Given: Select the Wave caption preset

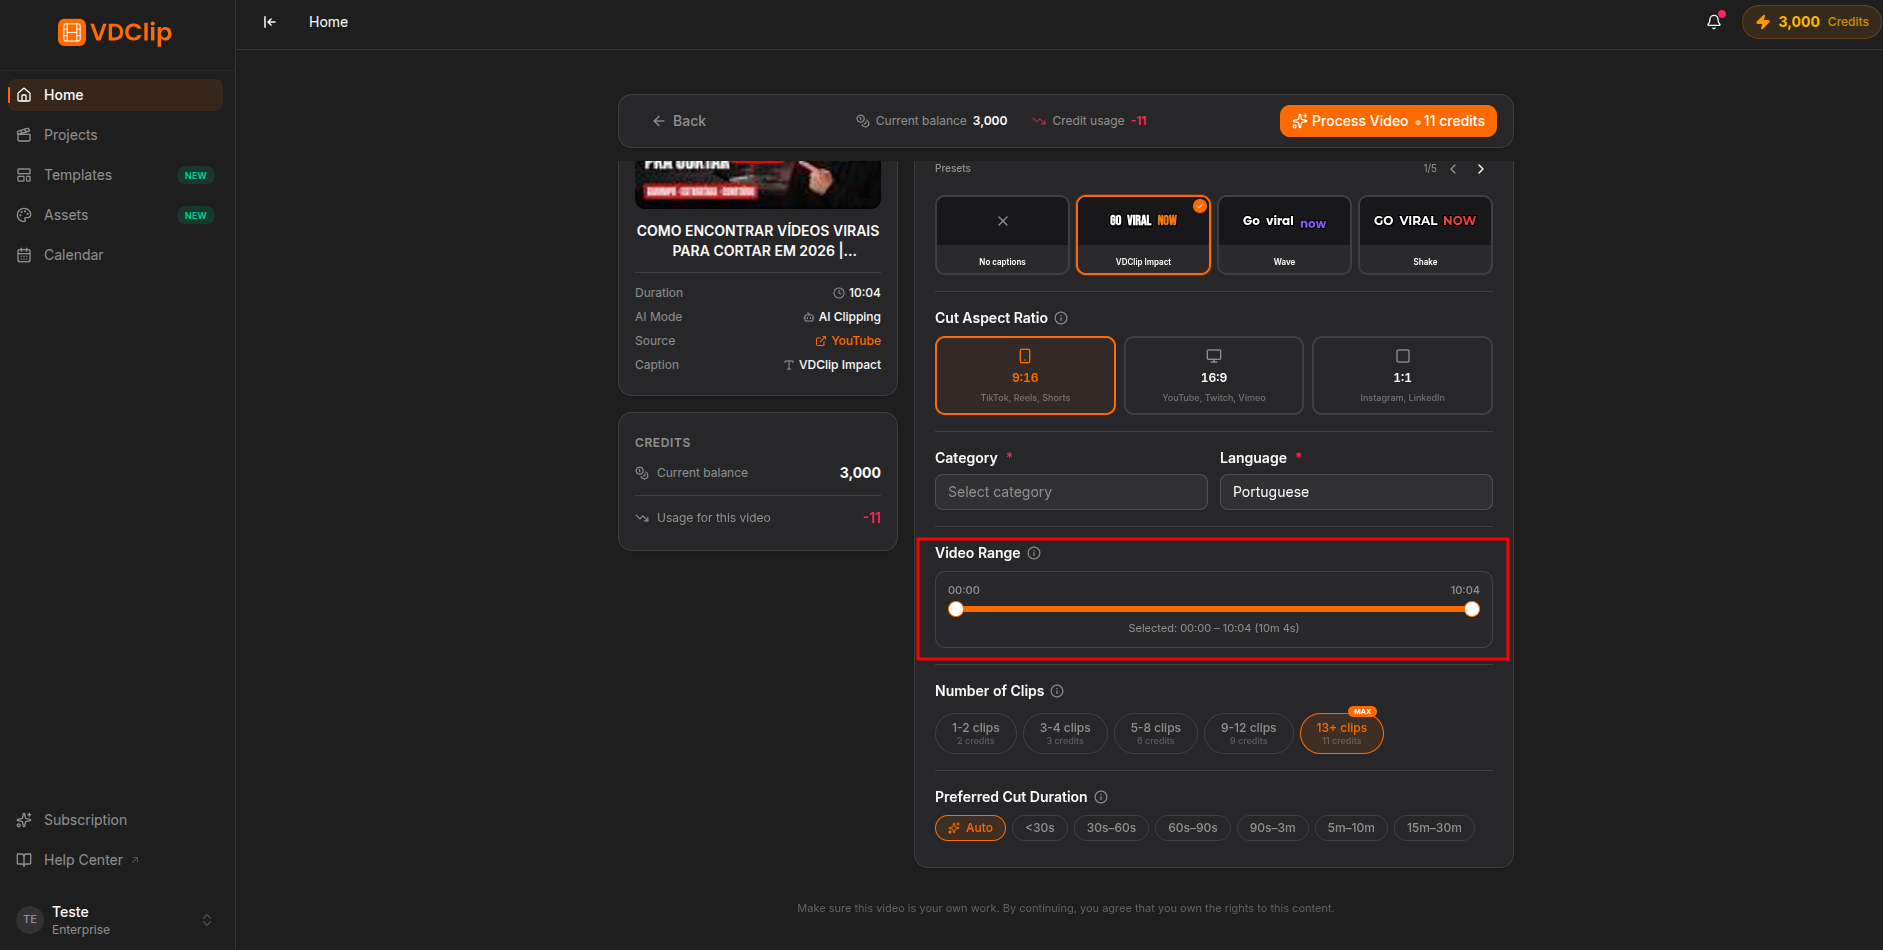Looking at the screenshot, I should point(1284,235).
